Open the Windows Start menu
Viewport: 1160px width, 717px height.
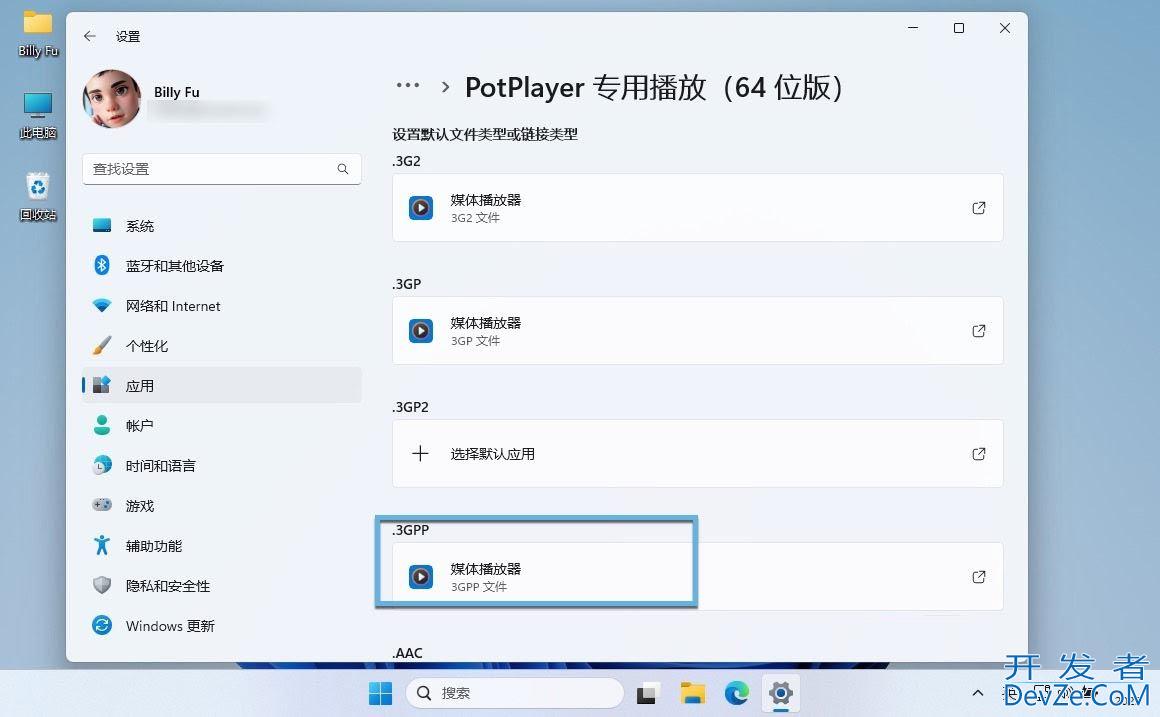[380, 693]
